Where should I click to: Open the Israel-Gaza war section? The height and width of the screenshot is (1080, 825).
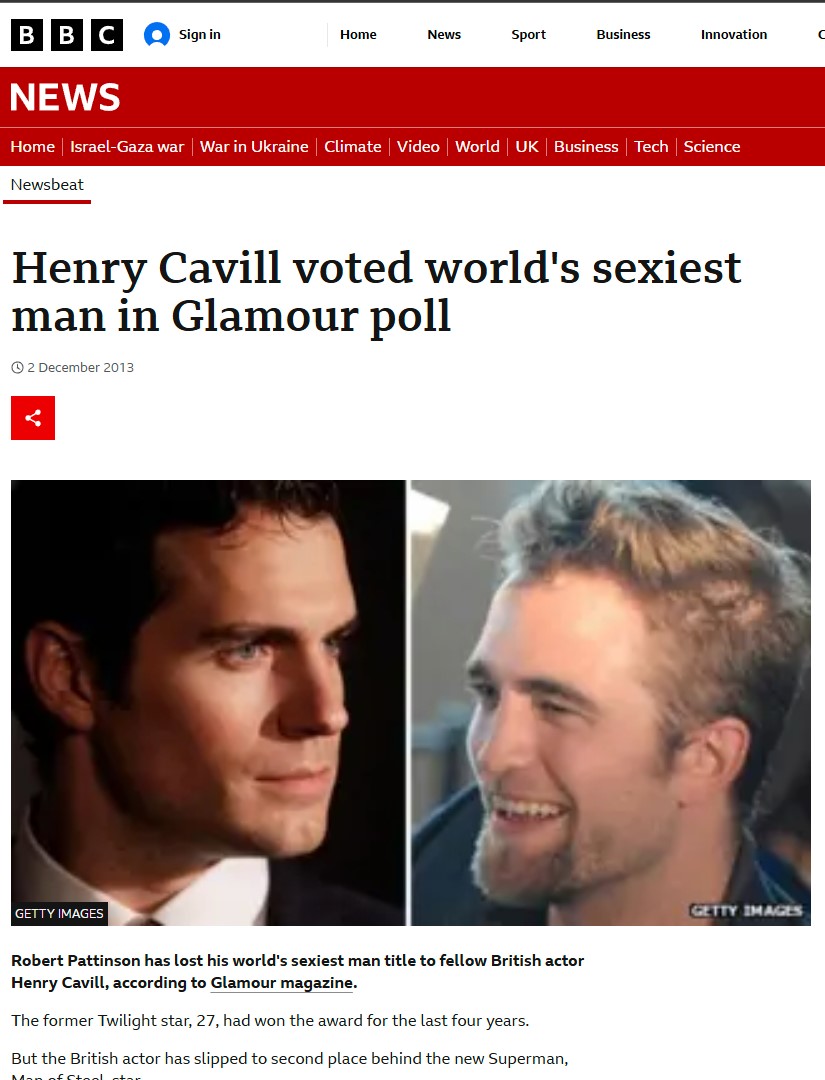[x=127, y=146]
